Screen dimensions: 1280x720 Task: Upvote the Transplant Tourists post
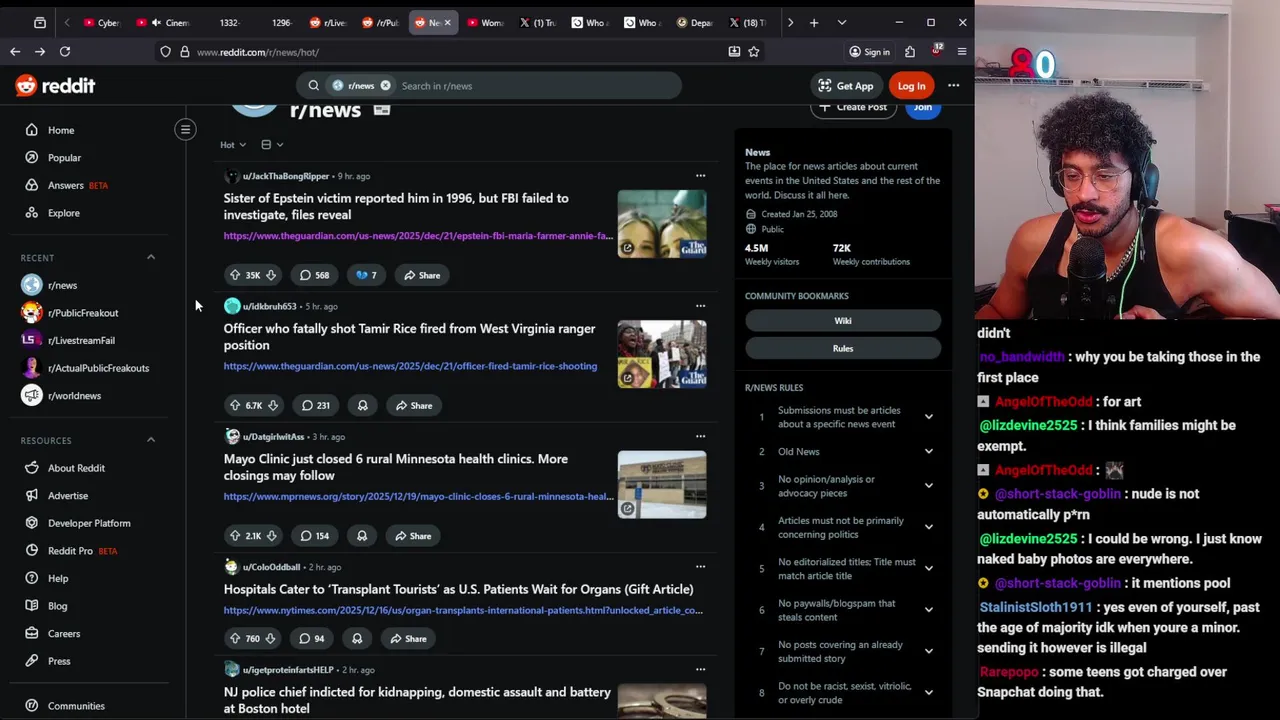(235, 638)
